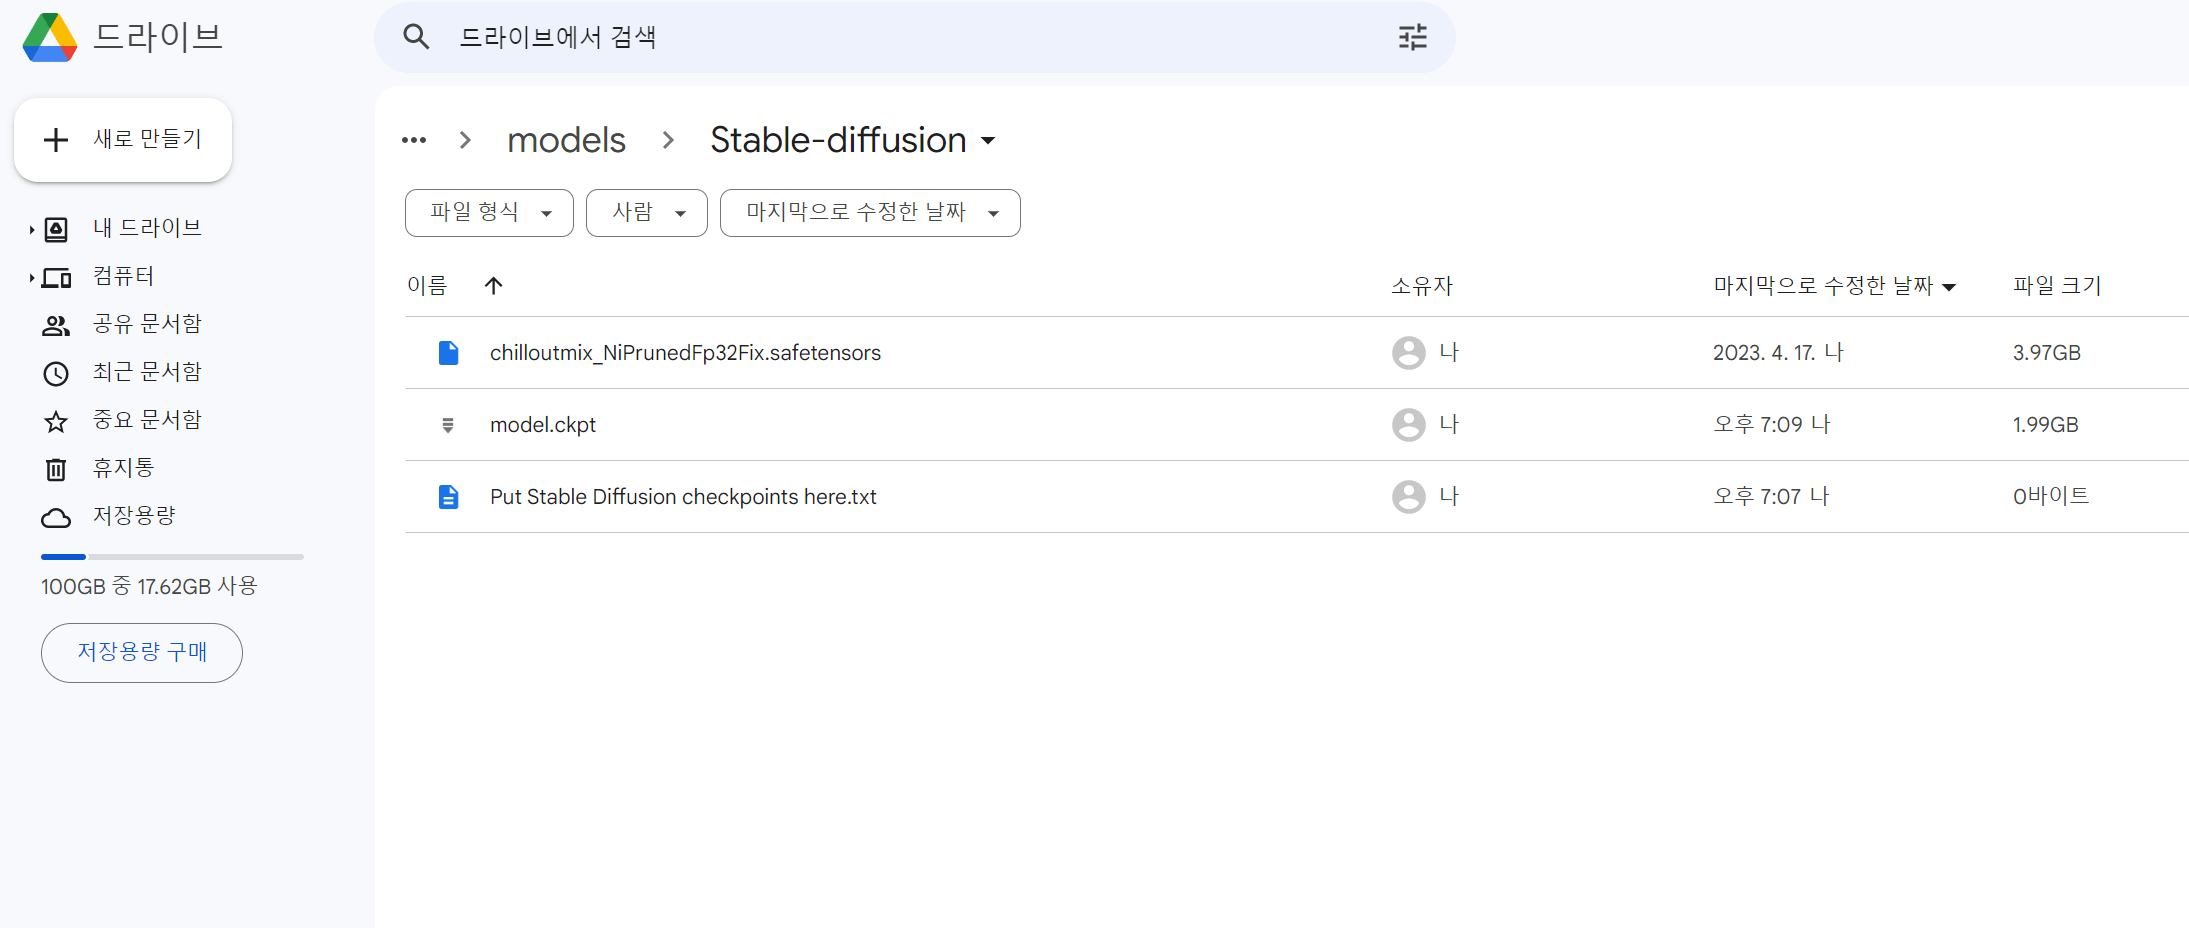This screenshot has height=928, width=2189.
Task: Click the 오후 7:09 나 modified time
Action: [1772, 425]
